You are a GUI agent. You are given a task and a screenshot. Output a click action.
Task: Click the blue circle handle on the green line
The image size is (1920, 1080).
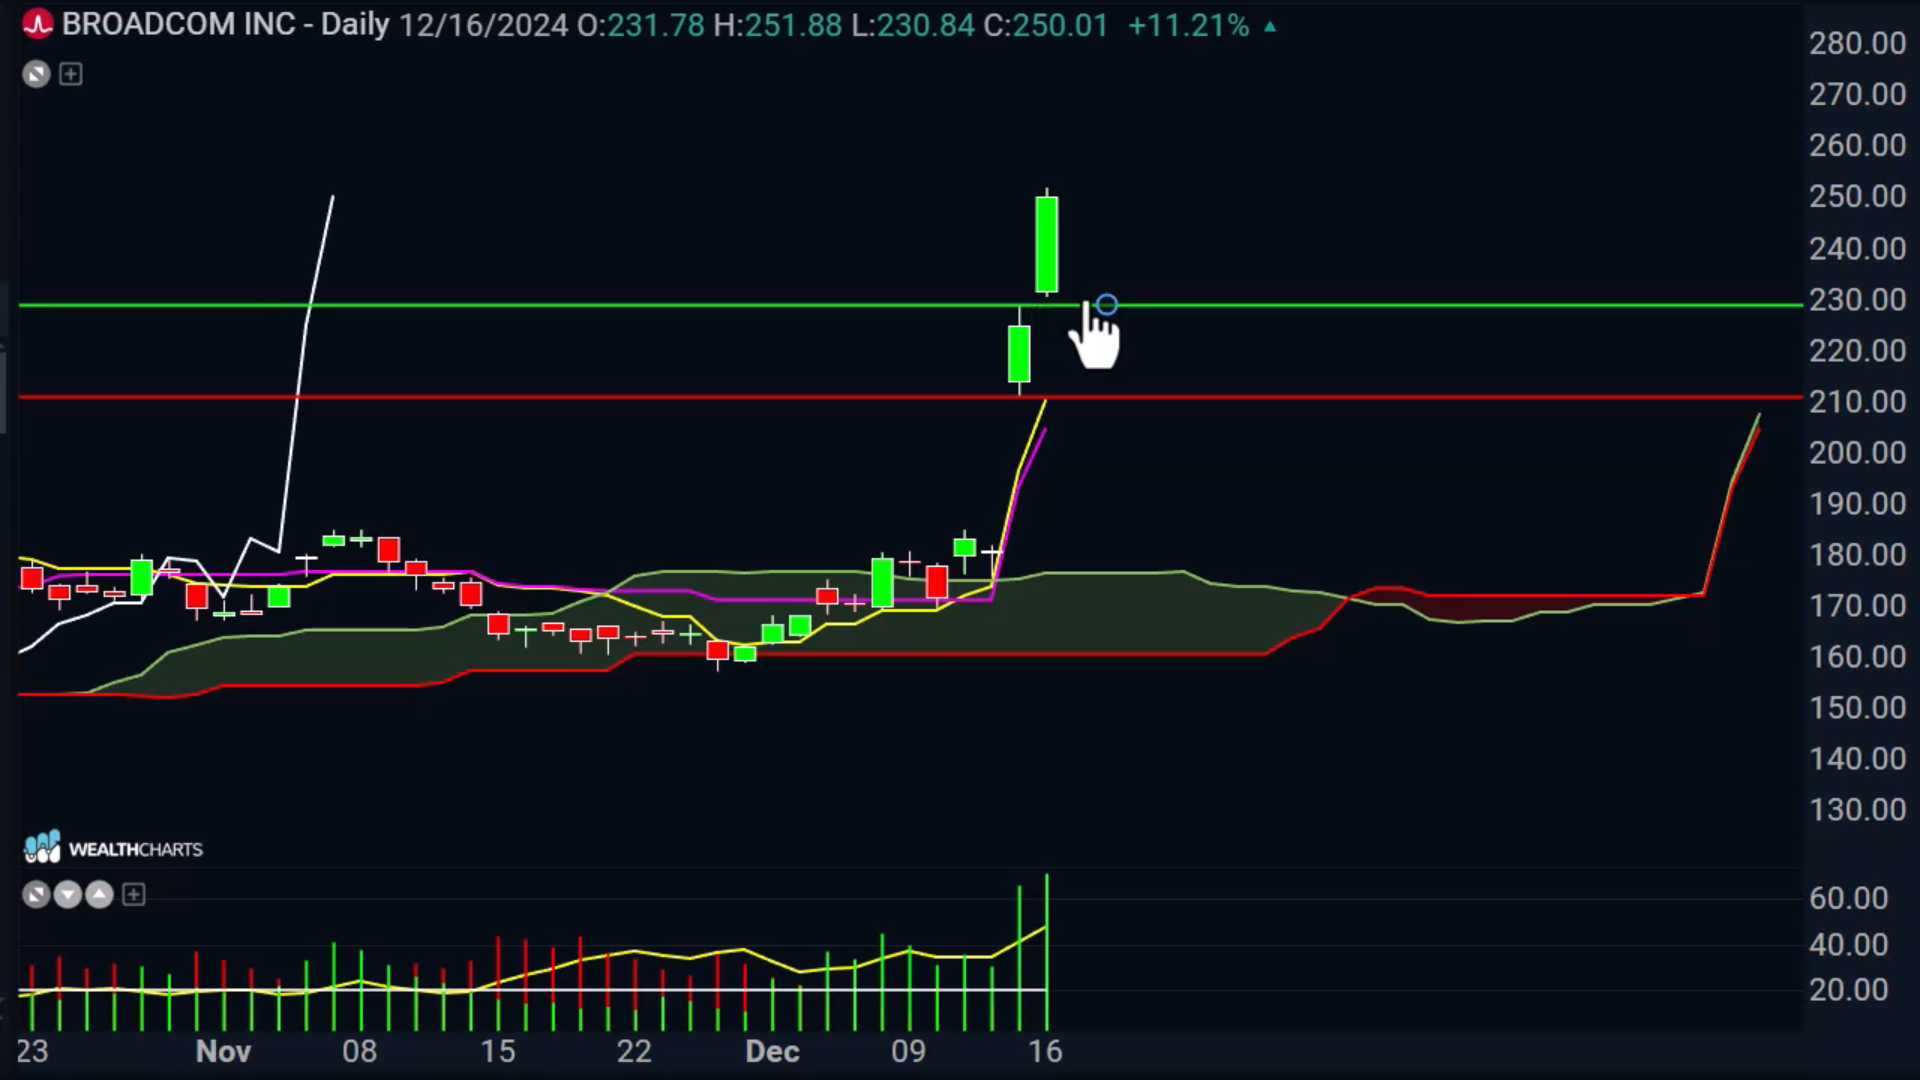point(1107,304)
